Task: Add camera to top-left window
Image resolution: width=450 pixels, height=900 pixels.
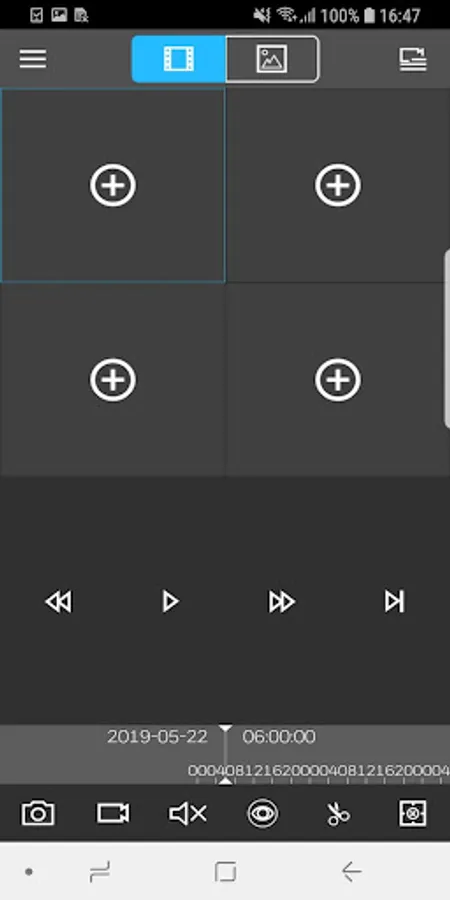Action: click(112, 185)
